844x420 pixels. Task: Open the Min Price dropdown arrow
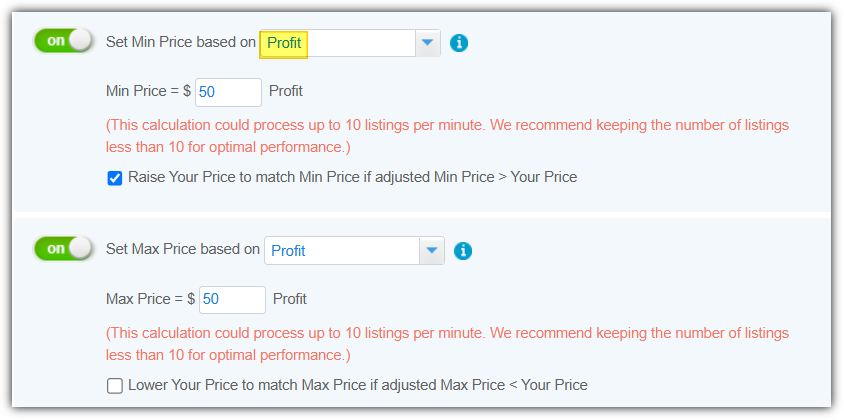[x=428, y=43]
